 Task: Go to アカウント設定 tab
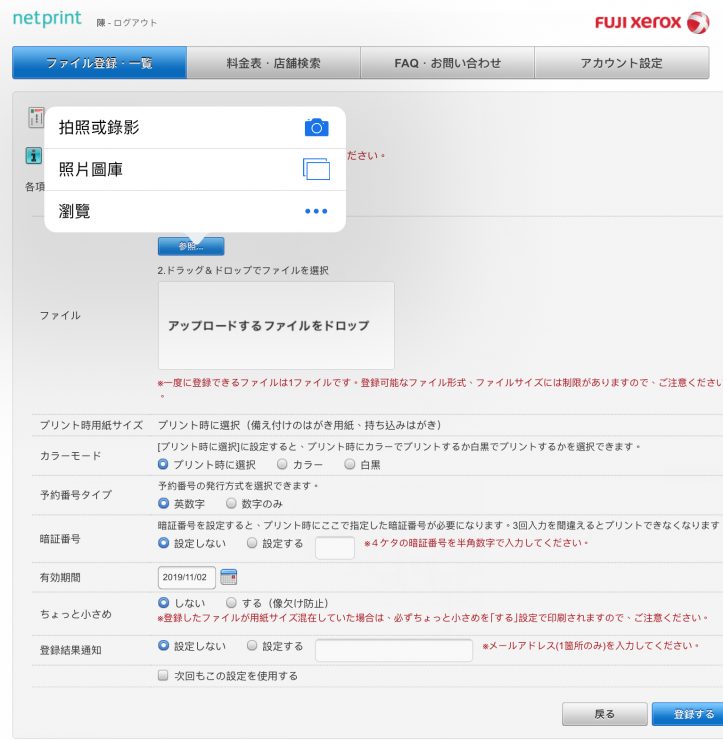pos(621,63)
